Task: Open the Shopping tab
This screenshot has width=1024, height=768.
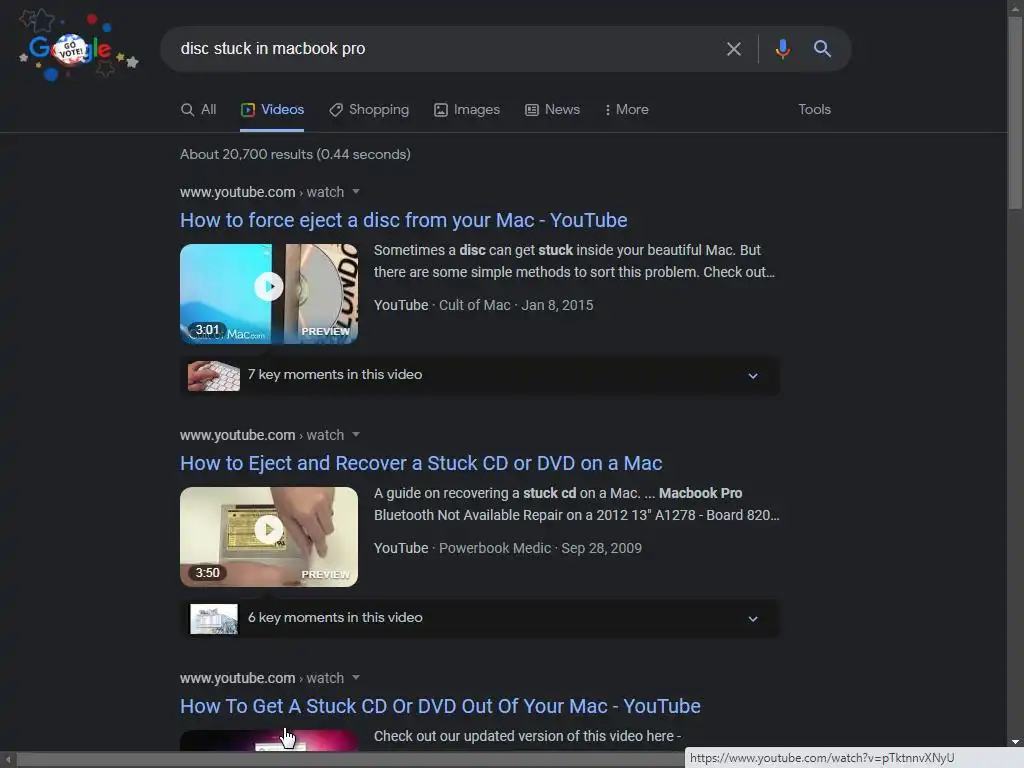Action: (369, 110)
